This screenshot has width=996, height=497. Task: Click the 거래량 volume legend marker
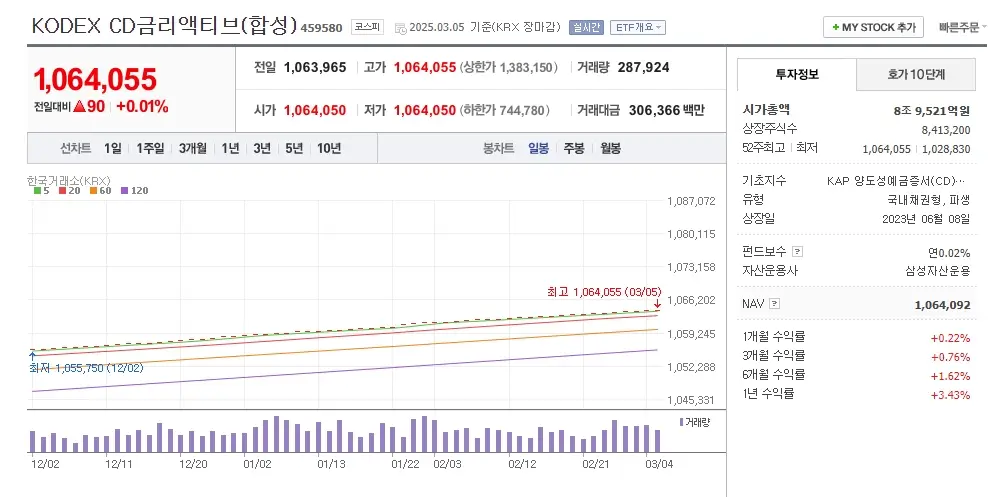point(681,423)
